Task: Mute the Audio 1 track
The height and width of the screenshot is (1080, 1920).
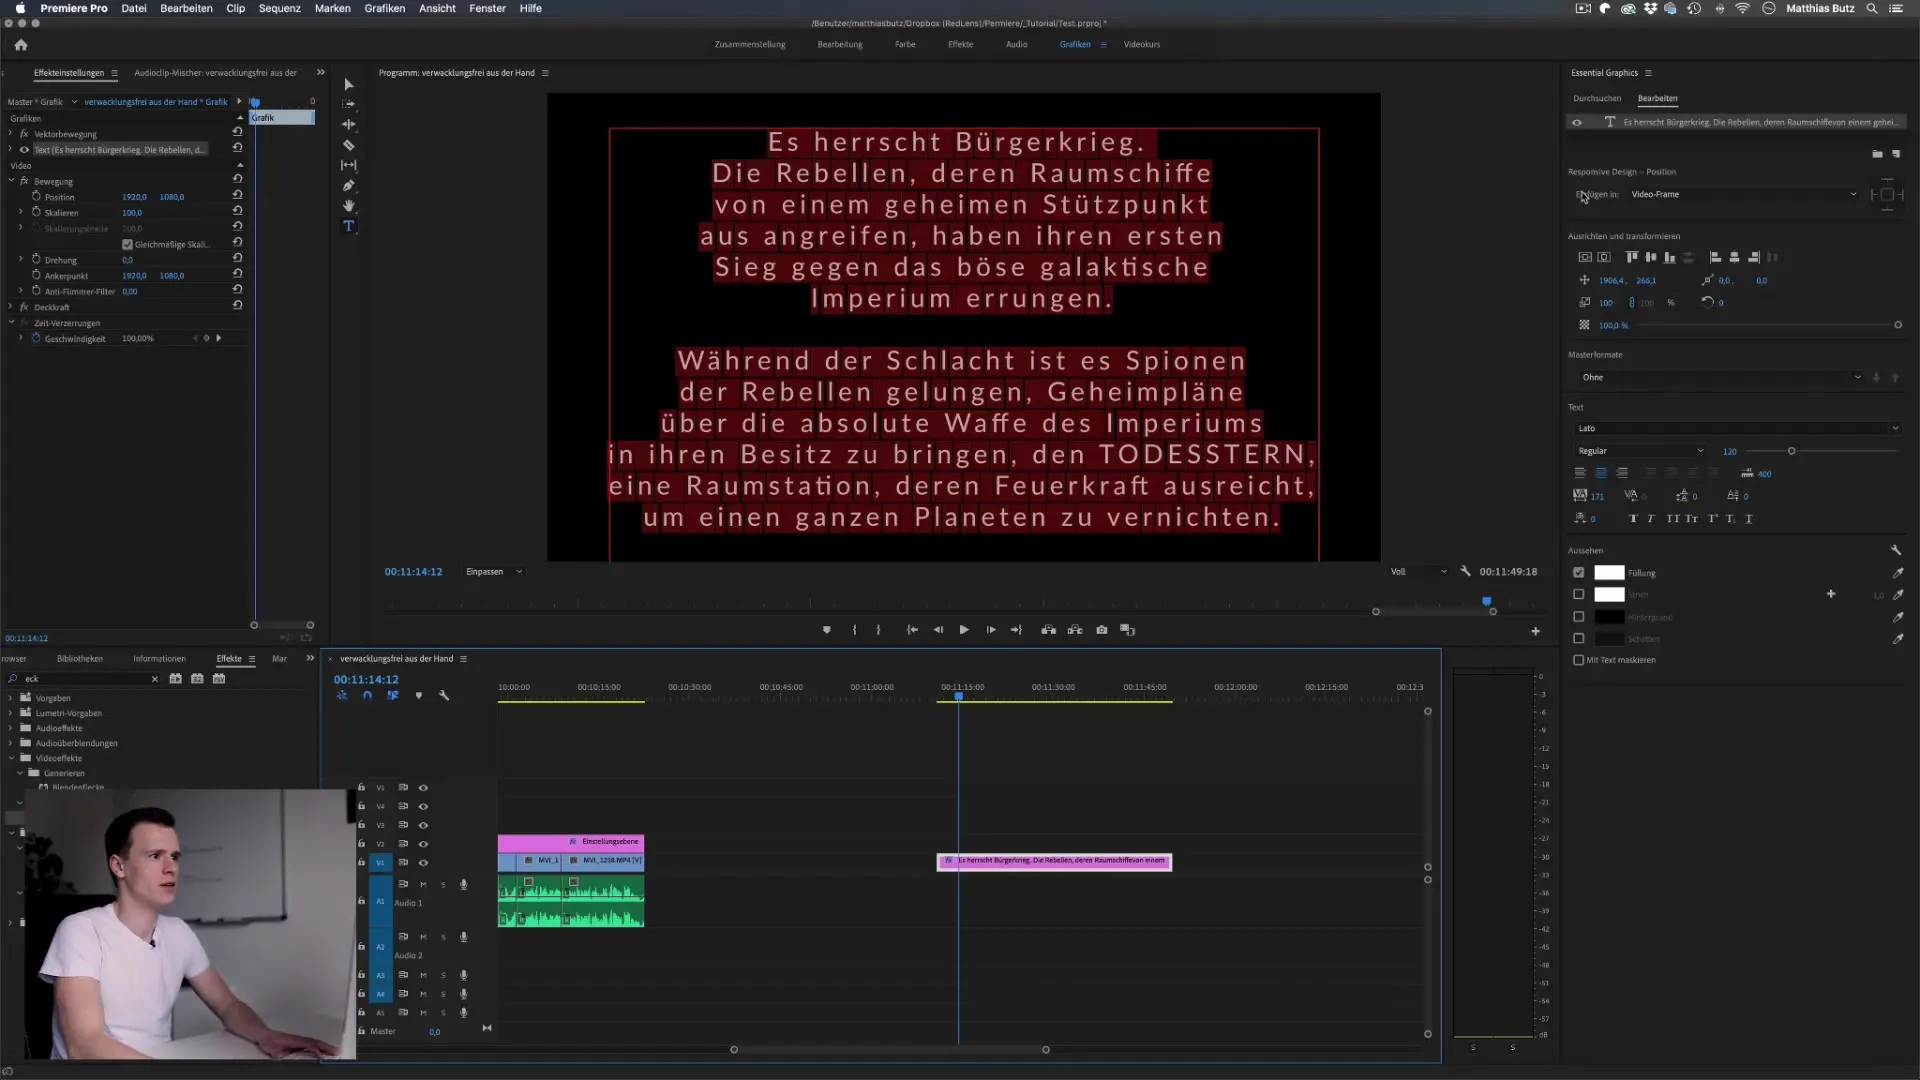Action: [x=423, y=884]
